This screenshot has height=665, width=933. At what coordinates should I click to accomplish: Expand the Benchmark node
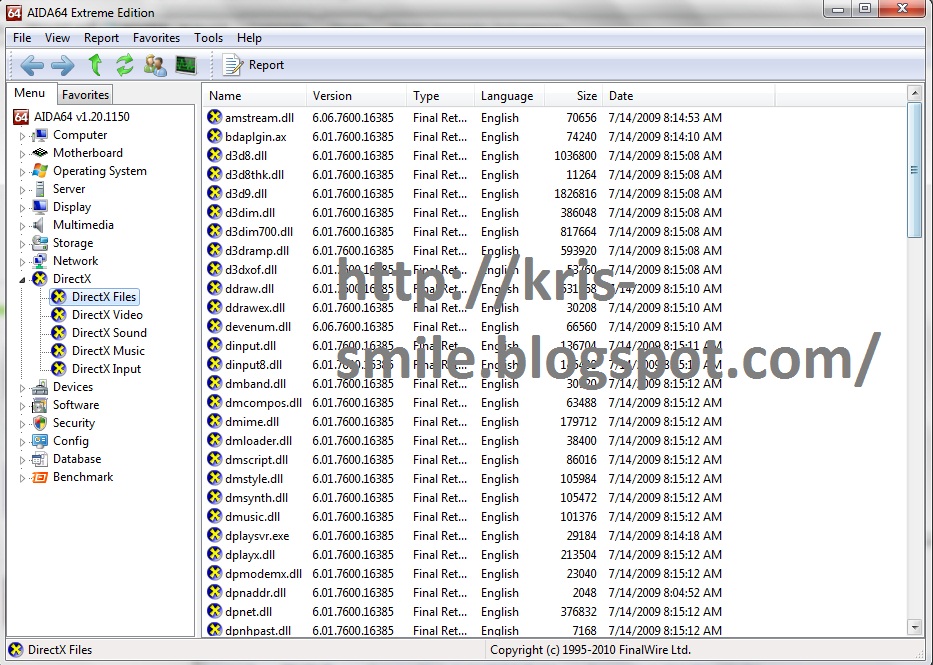pyautogui.click(x=22, y=478)
